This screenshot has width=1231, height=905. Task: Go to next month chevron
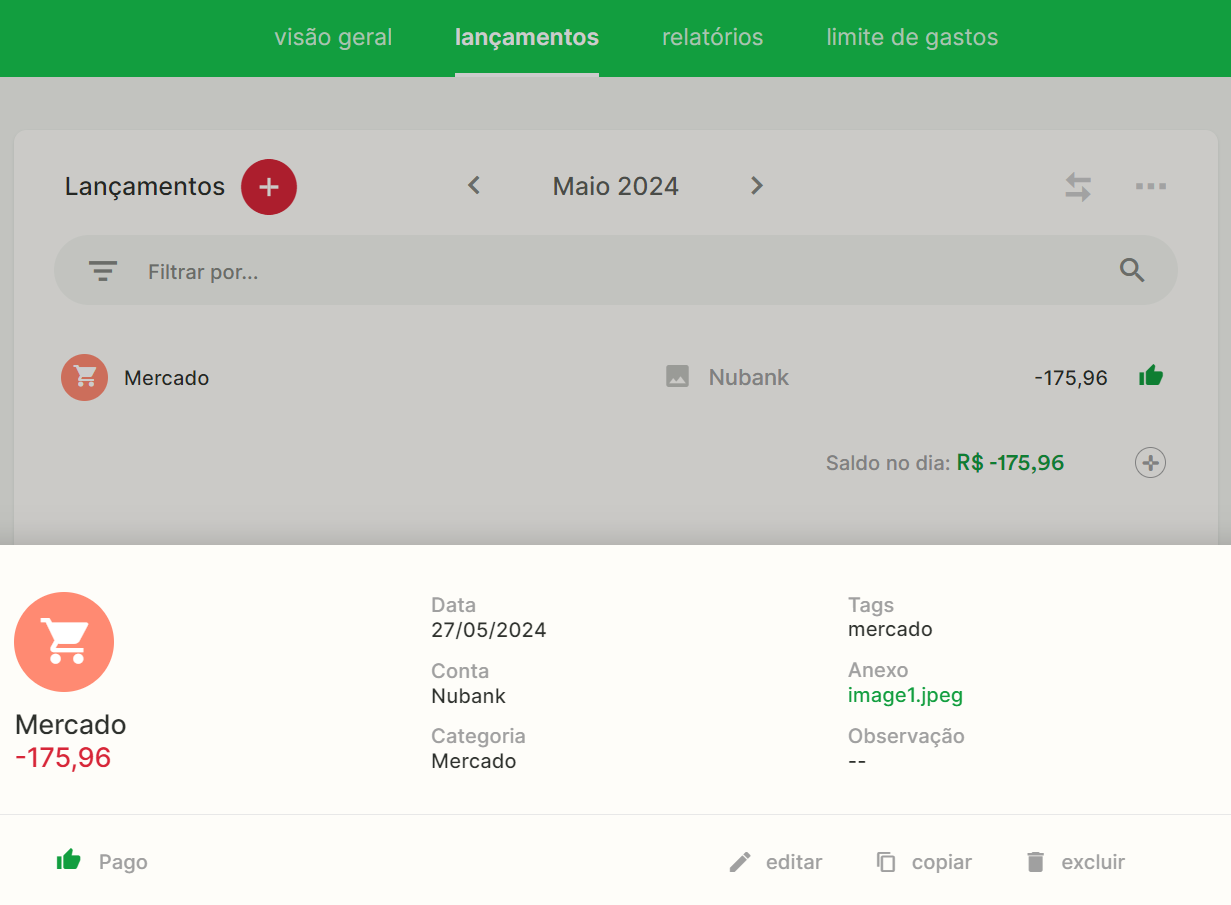pyautogui.click(x=757, y=185)
